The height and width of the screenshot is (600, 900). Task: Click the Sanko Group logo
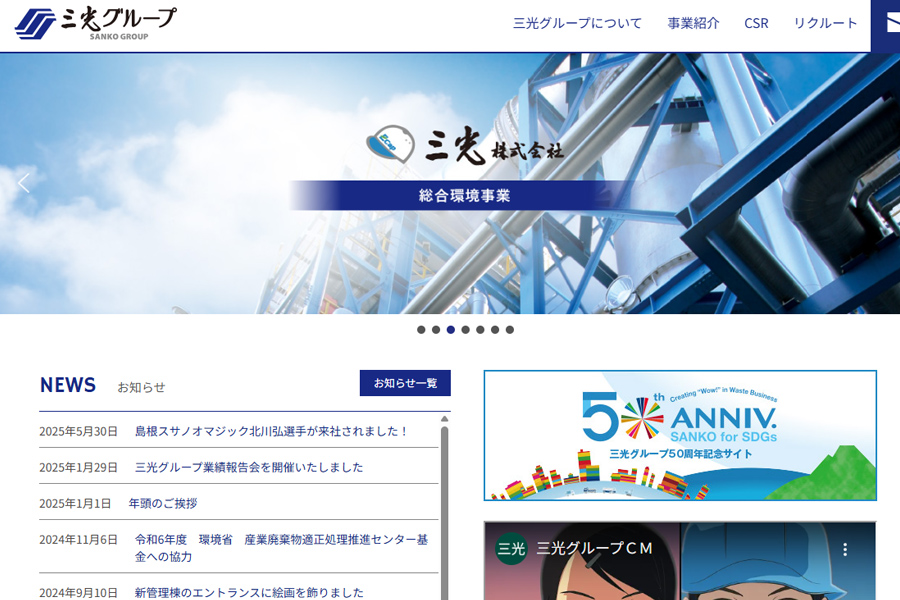pos(96,23)
